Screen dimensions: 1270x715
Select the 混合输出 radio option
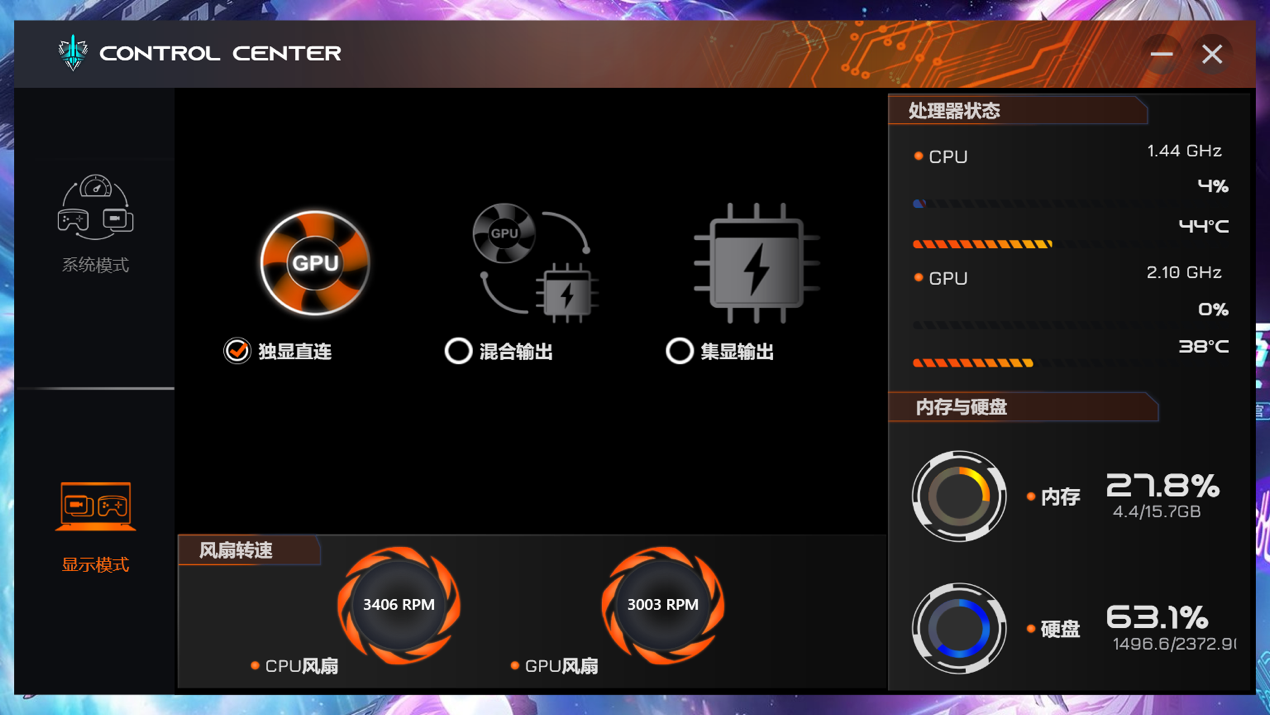pyautogui.click(x=458, y=351)
